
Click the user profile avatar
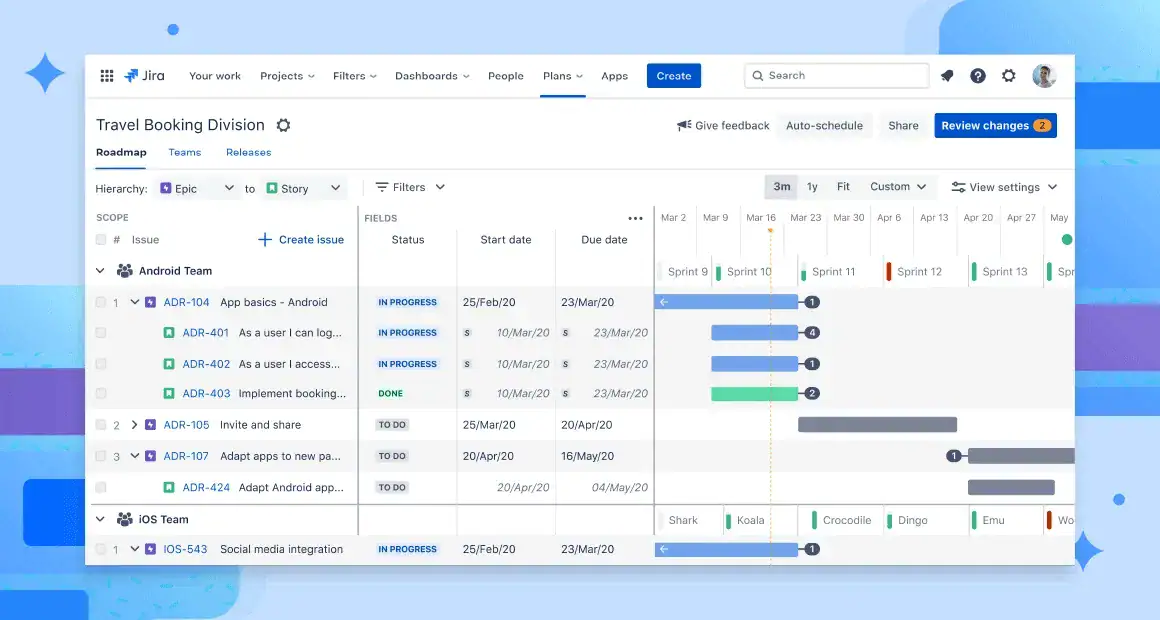coord(1044,75)
